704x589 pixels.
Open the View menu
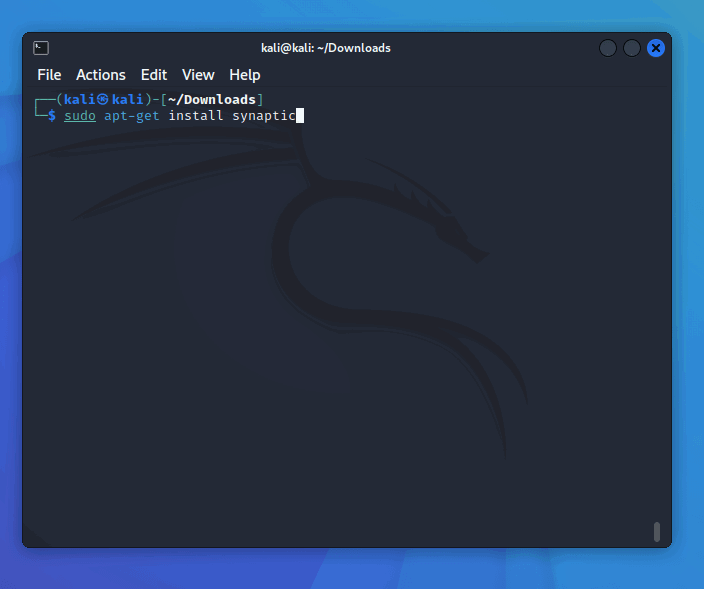click(198, 75)
